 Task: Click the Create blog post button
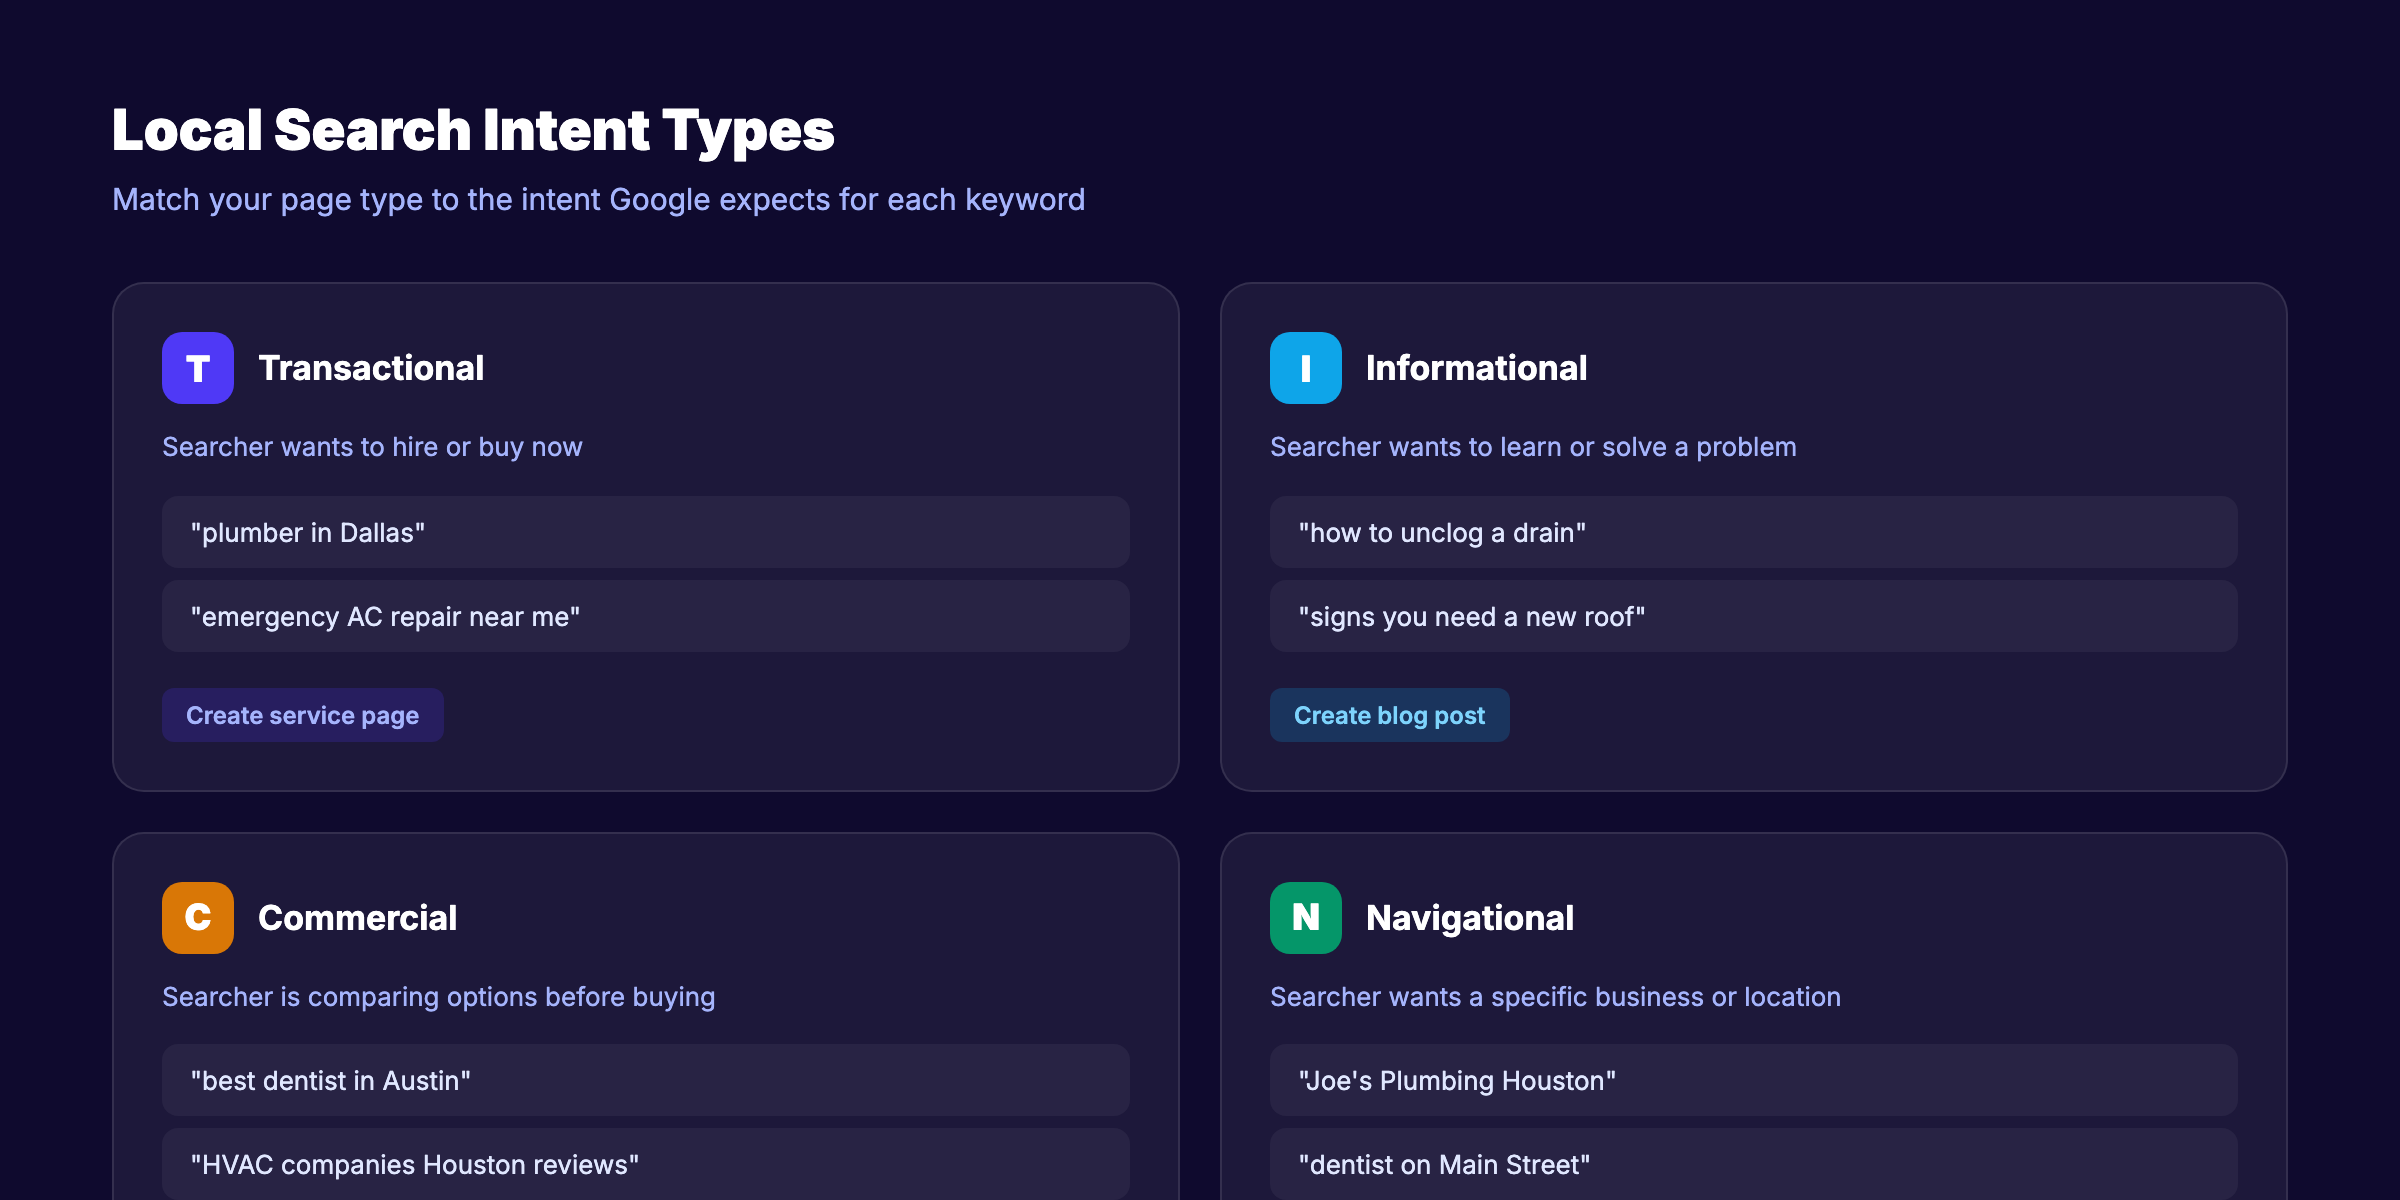pos(1389,715)
